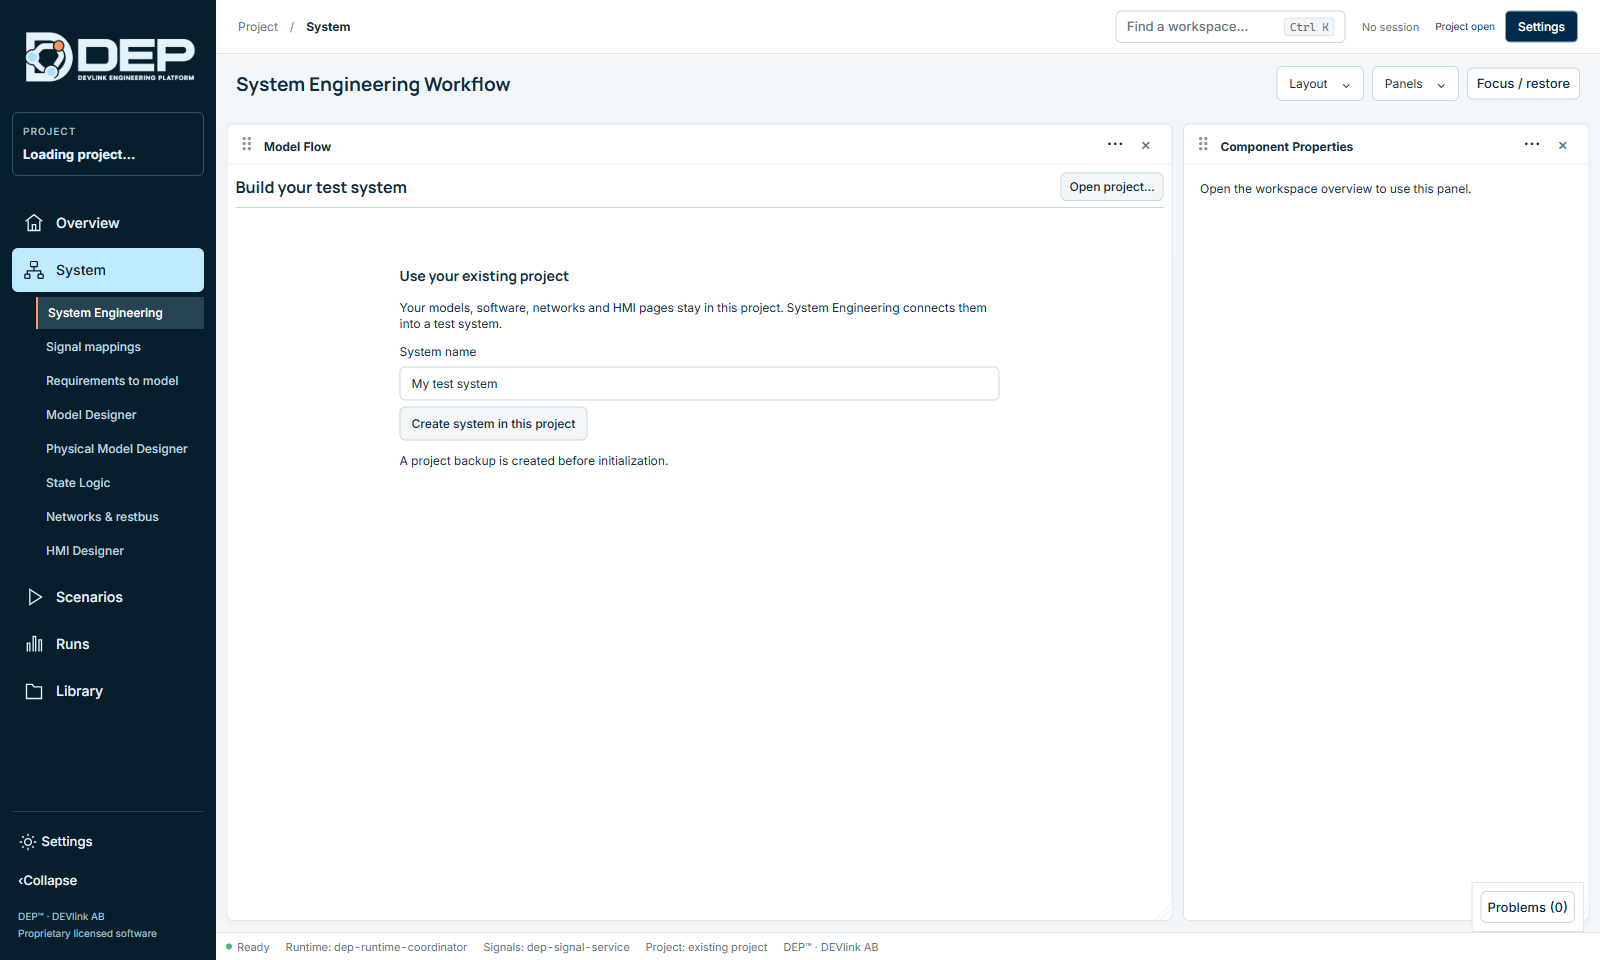Image resolution: width=1600 pixels, height=960 pixels.
Task: Select System Engineering in the sidebar
Action: pos(120,313)
